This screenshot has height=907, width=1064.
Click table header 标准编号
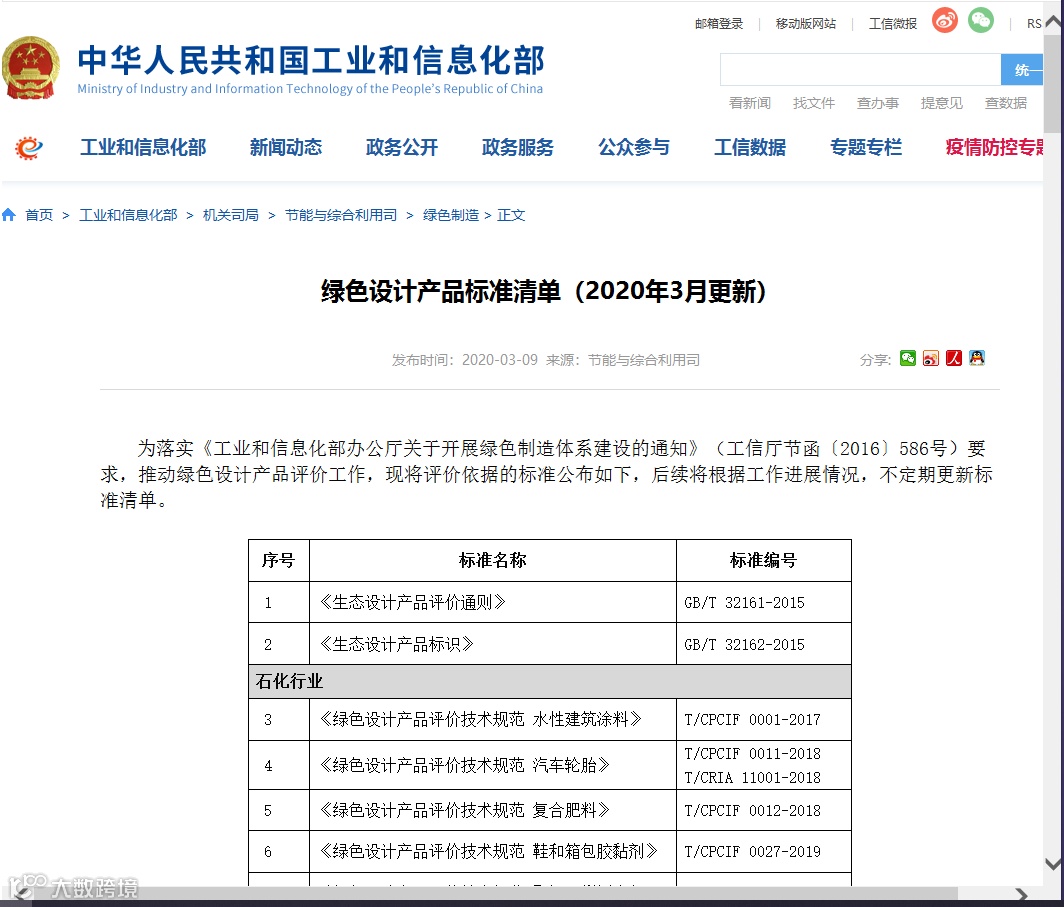coord(763,560)
